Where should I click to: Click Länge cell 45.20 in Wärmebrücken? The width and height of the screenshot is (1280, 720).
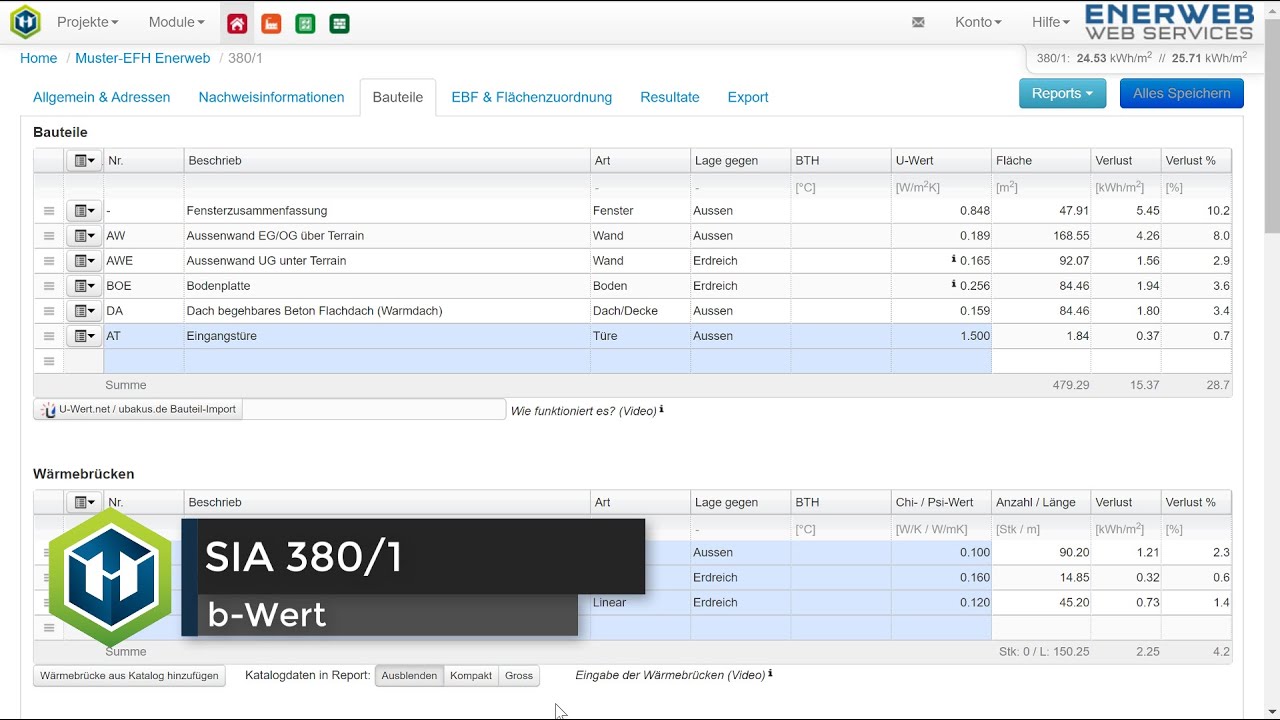click(1041, 602)
